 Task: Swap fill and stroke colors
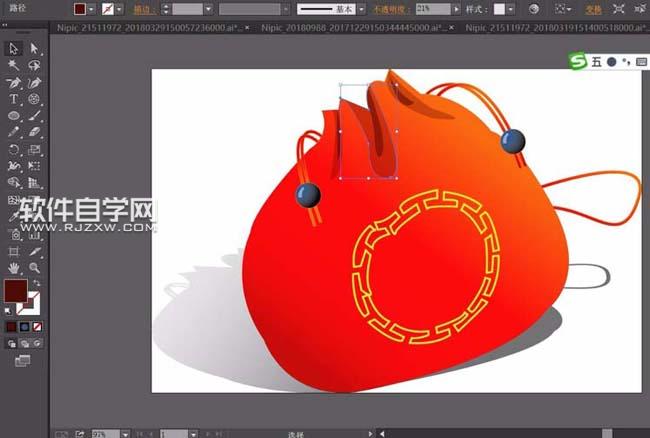tap(36, 284)
